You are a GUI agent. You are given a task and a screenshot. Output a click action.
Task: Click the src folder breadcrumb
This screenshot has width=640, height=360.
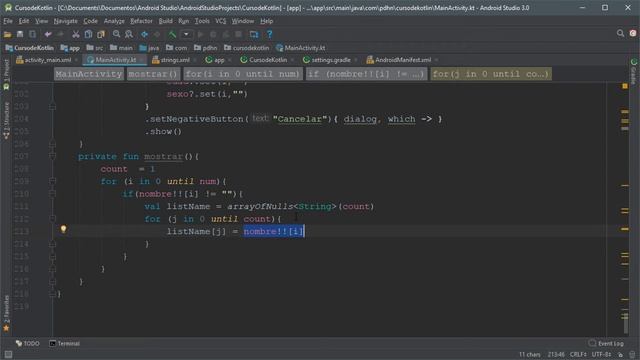(x=95, y=48)
